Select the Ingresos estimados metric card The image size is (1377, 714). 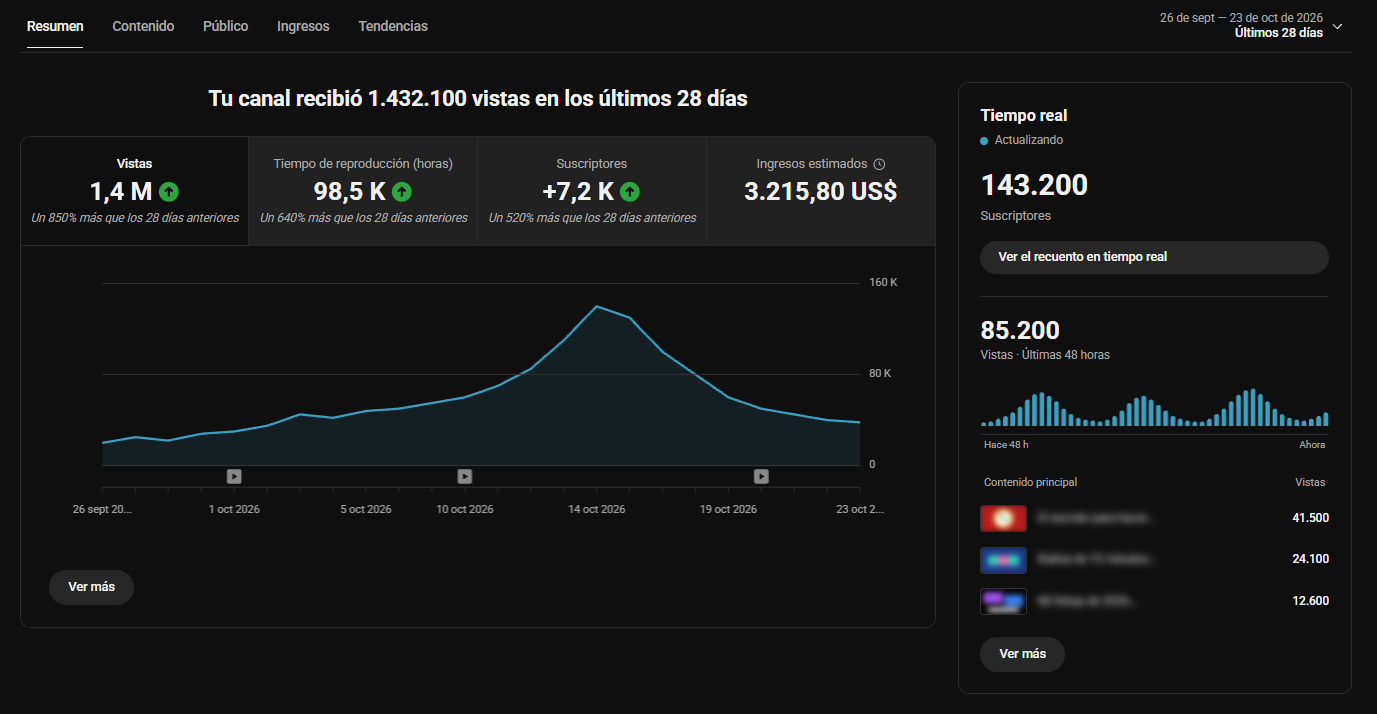coord(821,191)
